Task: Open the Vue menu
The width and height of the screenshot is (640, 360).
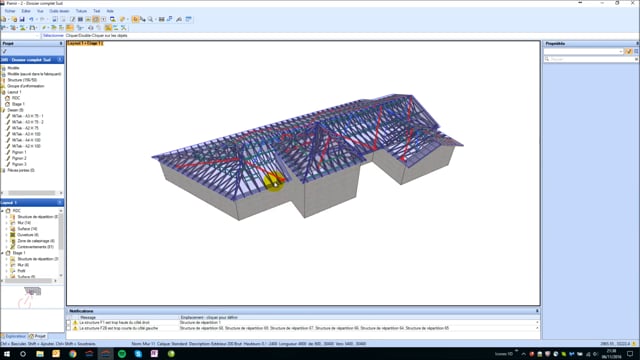Action: click(x=40, y=11)
